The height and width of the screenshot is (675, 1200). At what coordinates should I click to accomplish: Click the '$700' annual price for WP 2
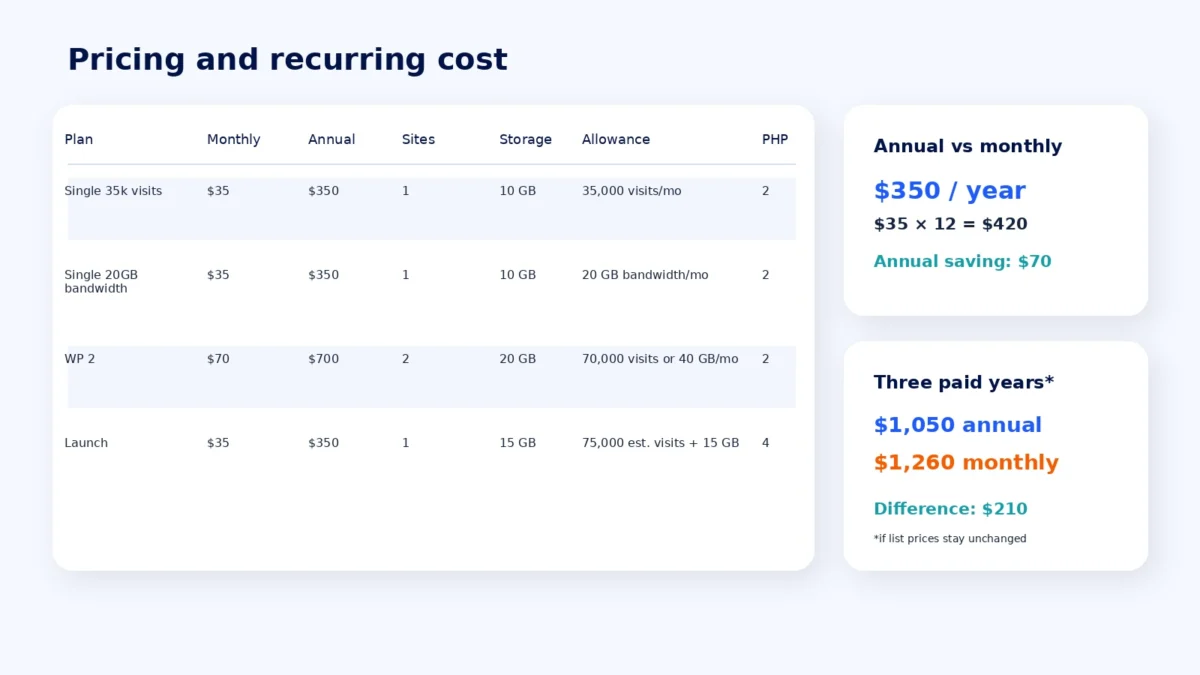[323, 359]
